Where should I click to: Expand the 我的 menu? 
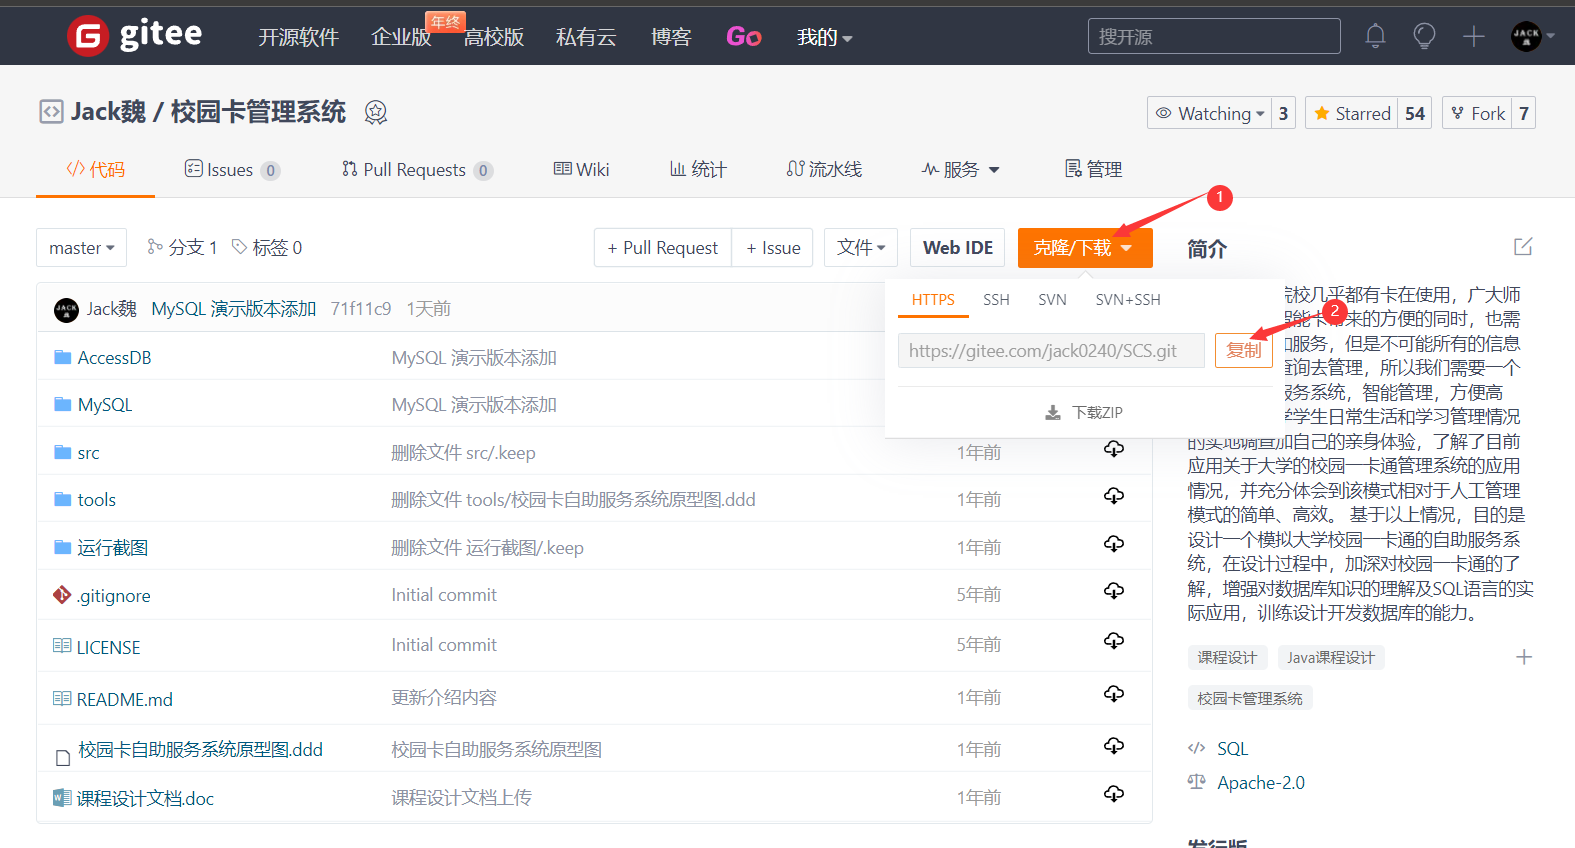pos(824,37)
